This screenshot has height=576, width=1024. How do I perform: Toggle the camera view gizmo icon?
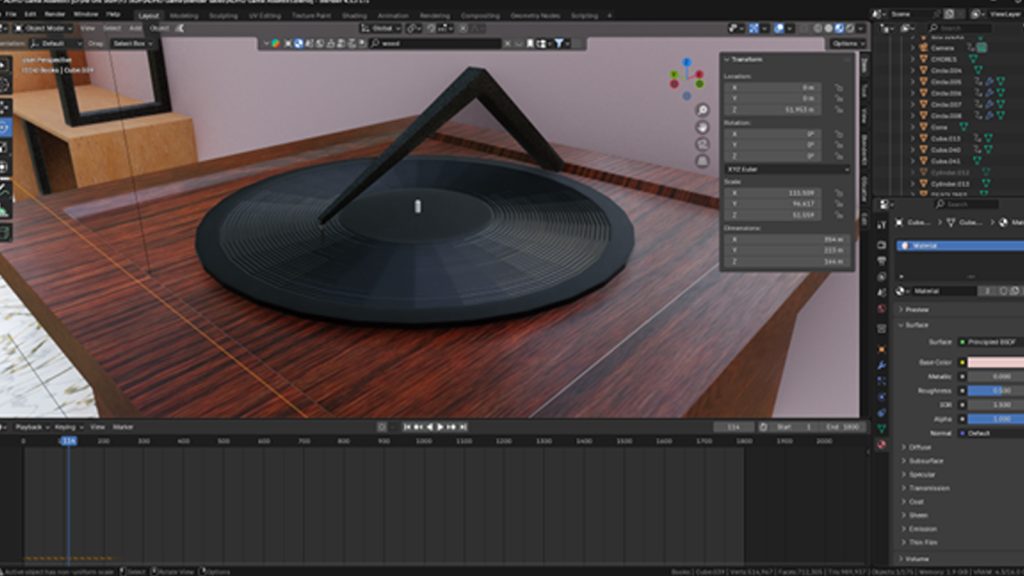[702, 144]
